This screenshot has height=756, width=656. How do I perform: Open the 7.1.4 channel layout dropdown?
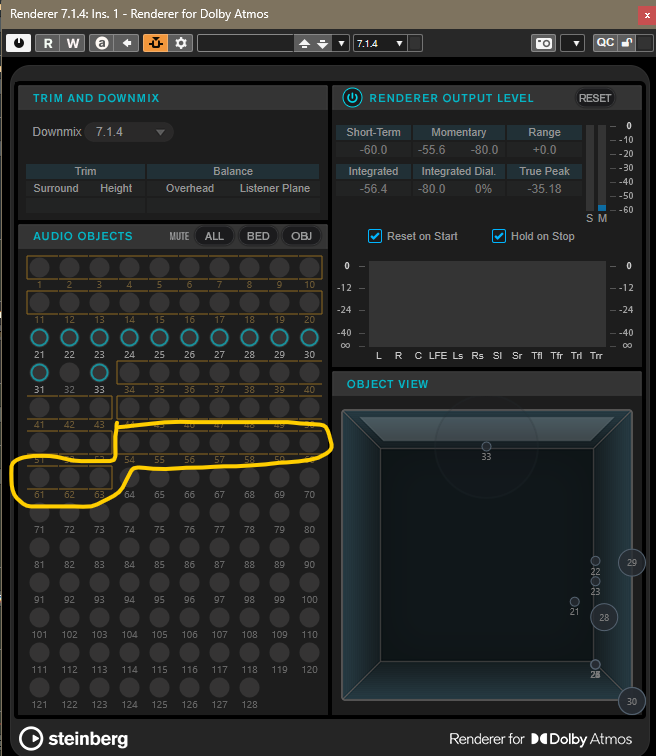(x=380, y=43)
